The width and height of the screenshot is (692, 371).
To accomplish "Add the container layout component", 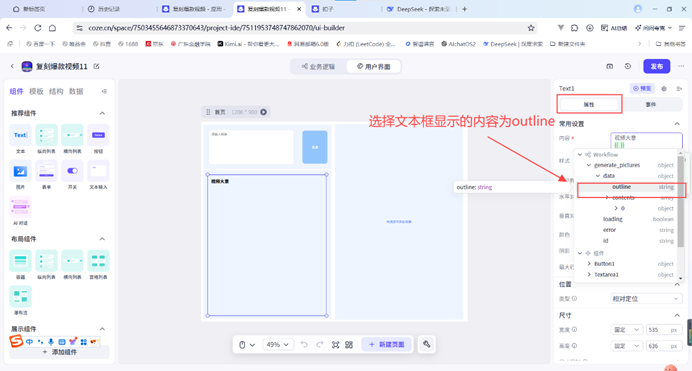I will click(20, 261).
